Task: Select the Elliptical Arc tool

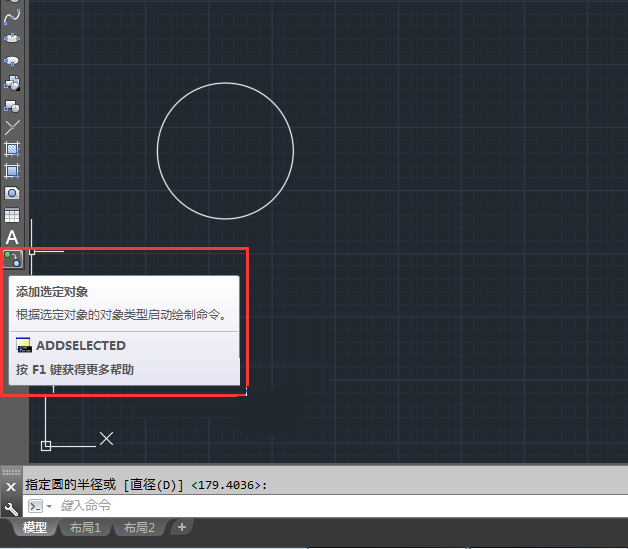Action: [x=12, y=61]
